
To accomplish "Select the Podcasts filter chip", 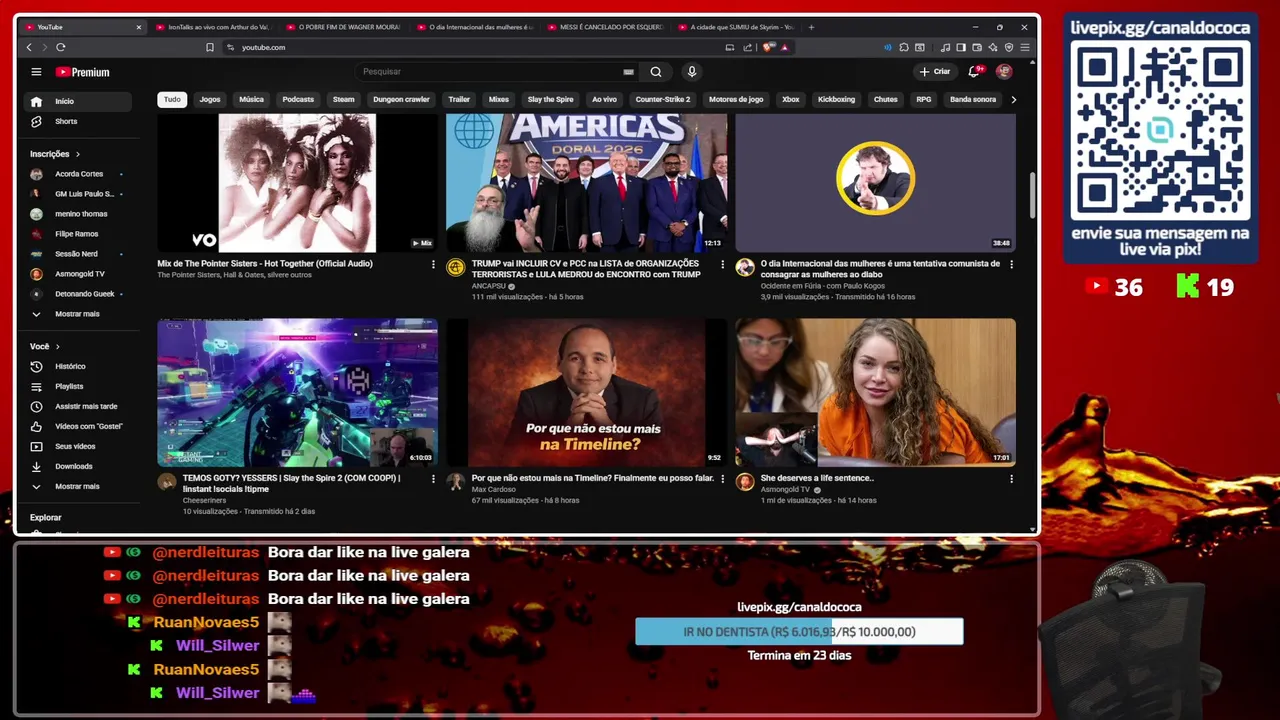I will coord(298,99).
